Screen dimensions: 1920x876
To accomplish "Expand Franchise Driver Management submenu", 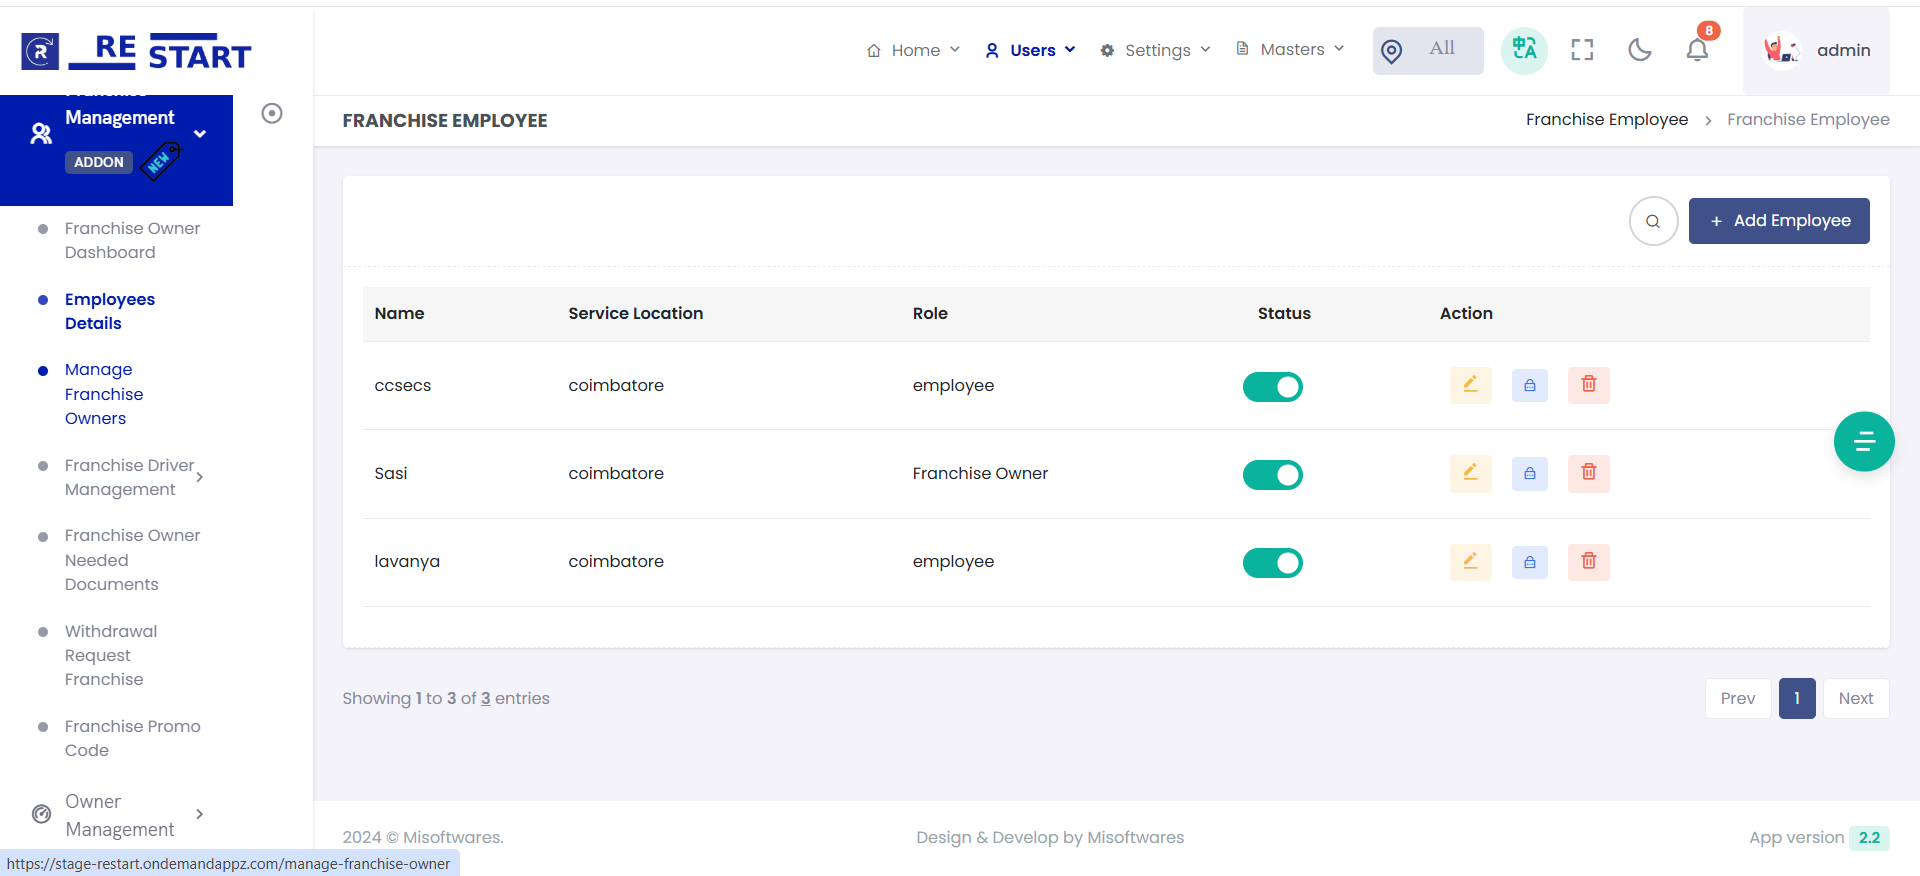I will pos(130,477).
